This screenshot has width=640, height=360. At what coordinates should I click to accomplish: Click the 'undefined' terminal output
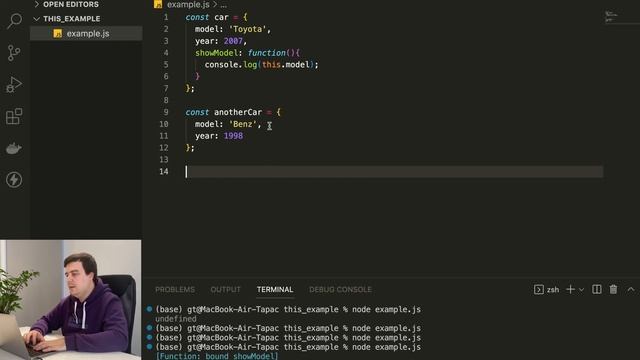click(x=176, y=319)
